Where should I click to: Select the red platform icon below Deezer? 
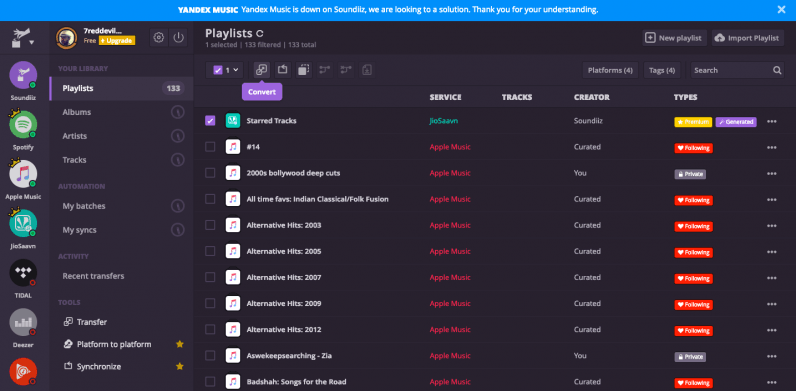point(23,371)
